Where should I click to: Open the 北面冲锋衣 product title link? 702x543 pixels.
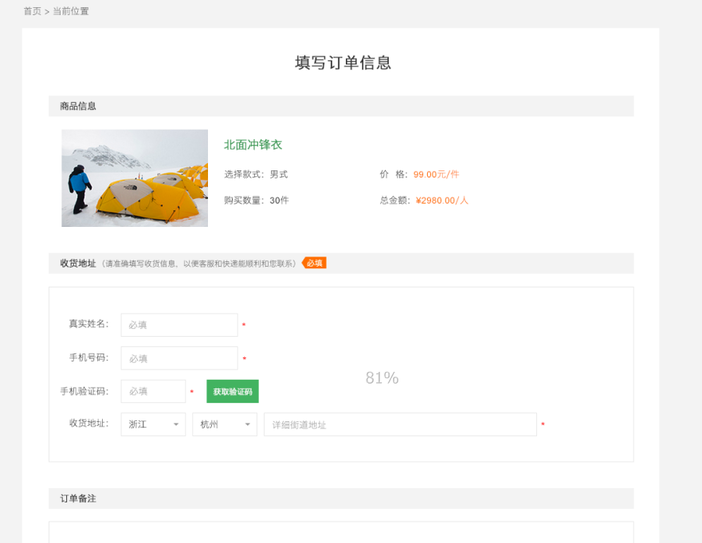(x=253, y=145)
